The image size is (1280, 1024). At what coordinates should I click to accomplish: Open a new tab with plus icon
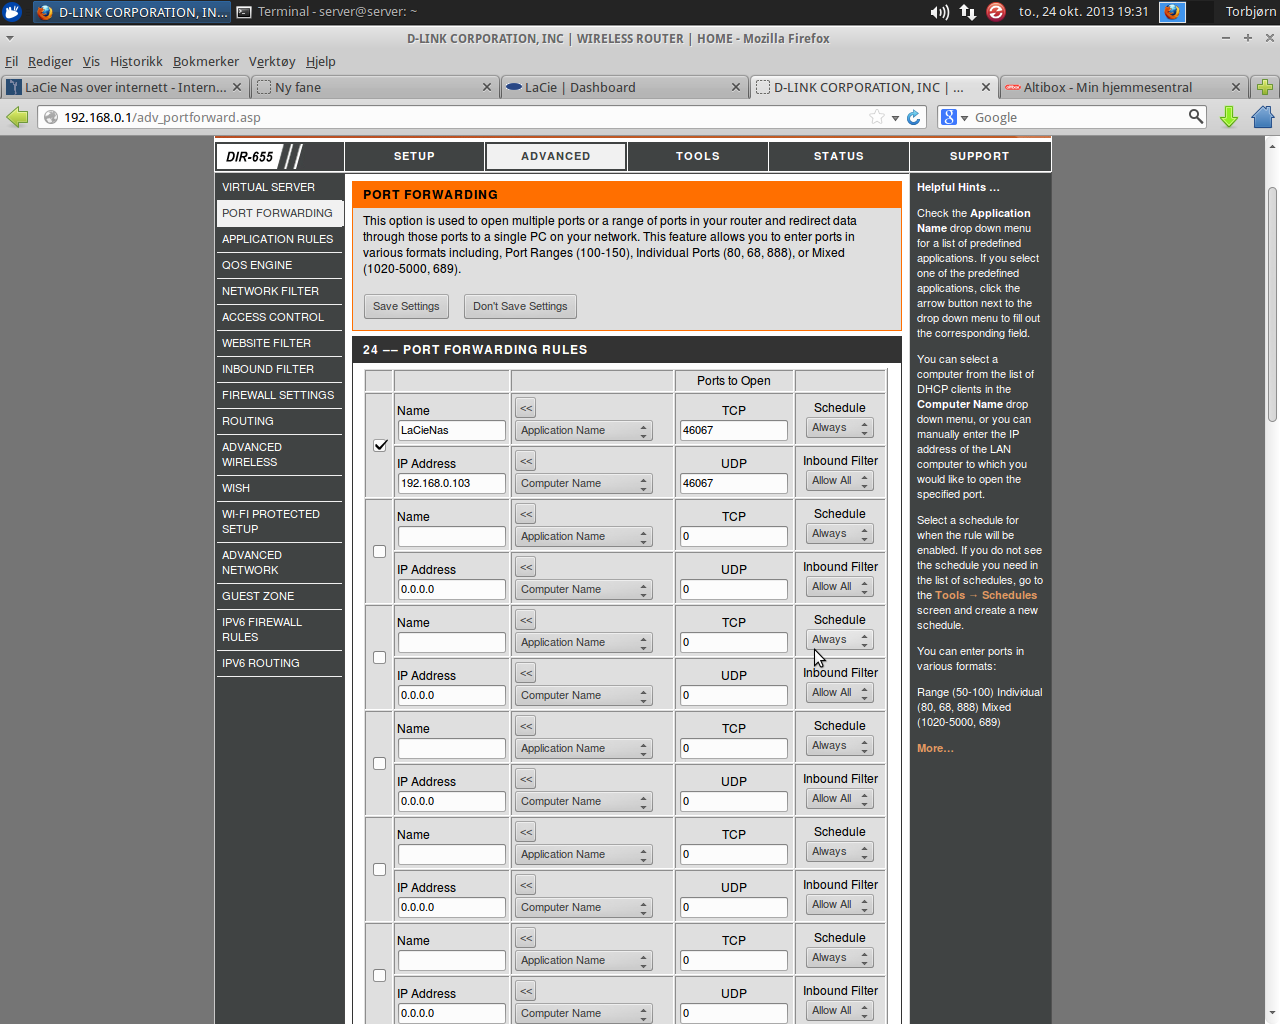pos(1265,87)
